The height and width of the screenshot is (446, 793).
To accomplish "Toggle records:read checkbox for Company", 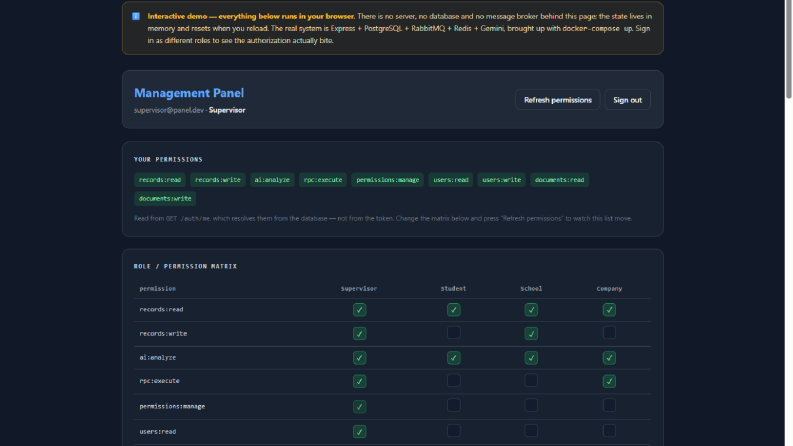I will [x=609, y=309].
